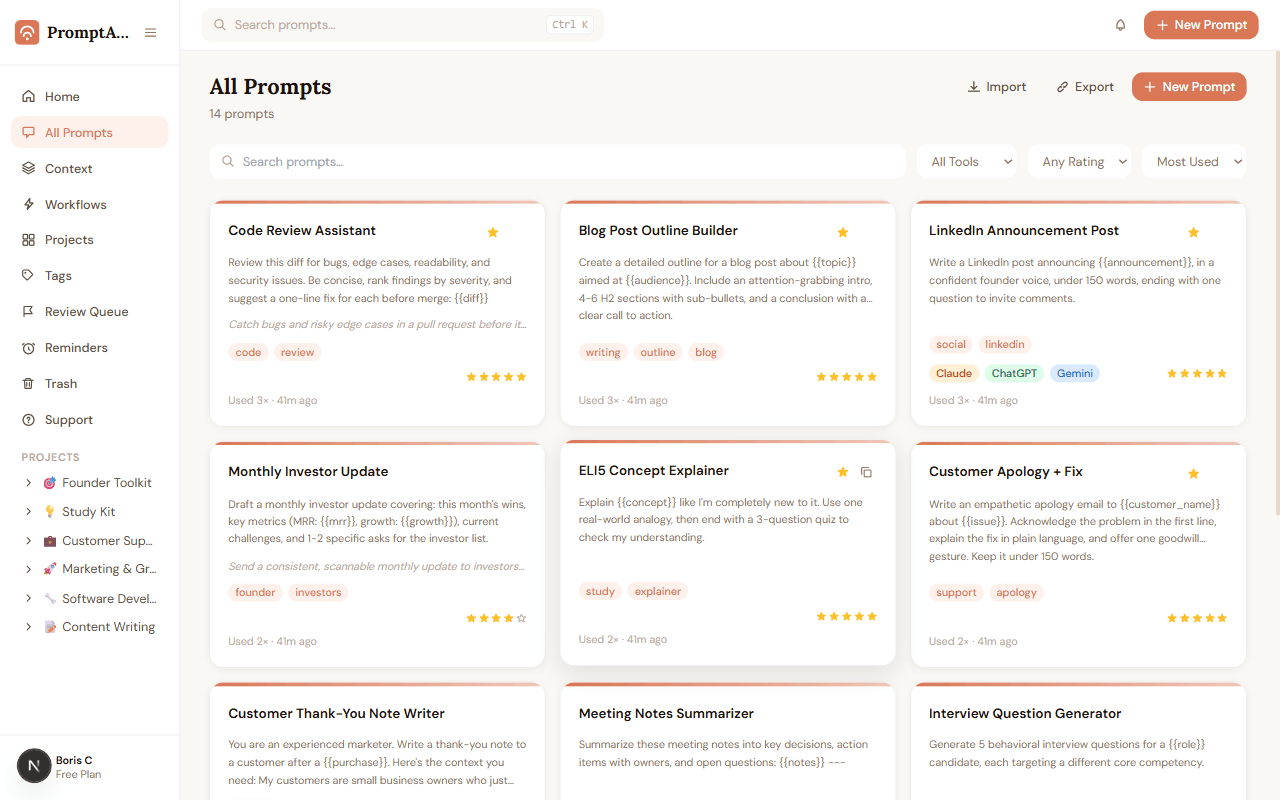This screenshot has width=1280, height=800.
Task: Toggle favorite star on LinkedIn Announcement Post
Action: (x=1193, y=232)
